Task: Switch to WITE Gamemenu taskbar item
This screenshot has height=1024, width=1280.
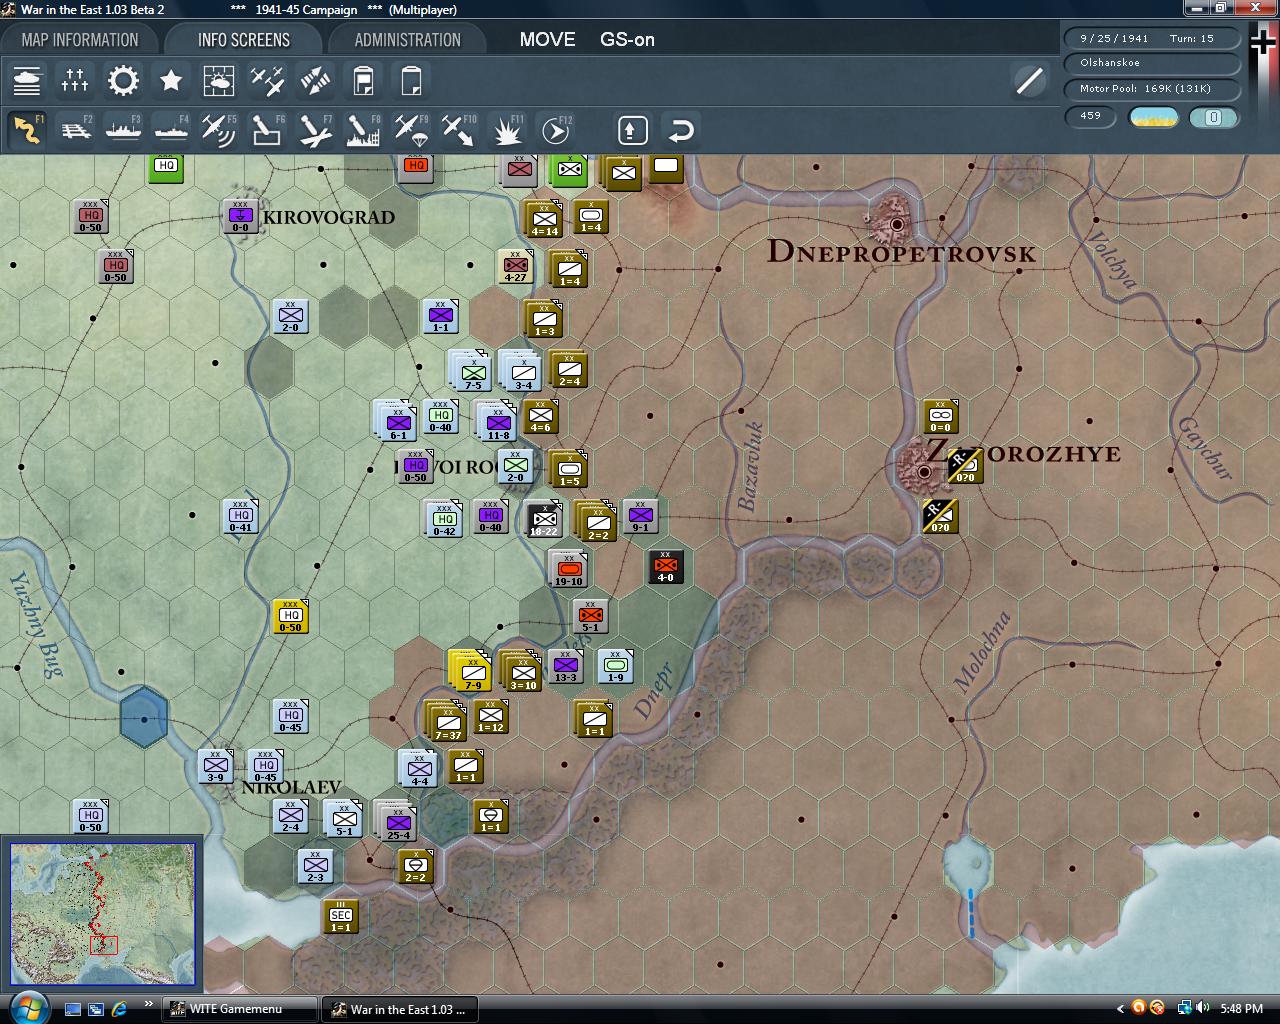Action: coord(240,1009)
